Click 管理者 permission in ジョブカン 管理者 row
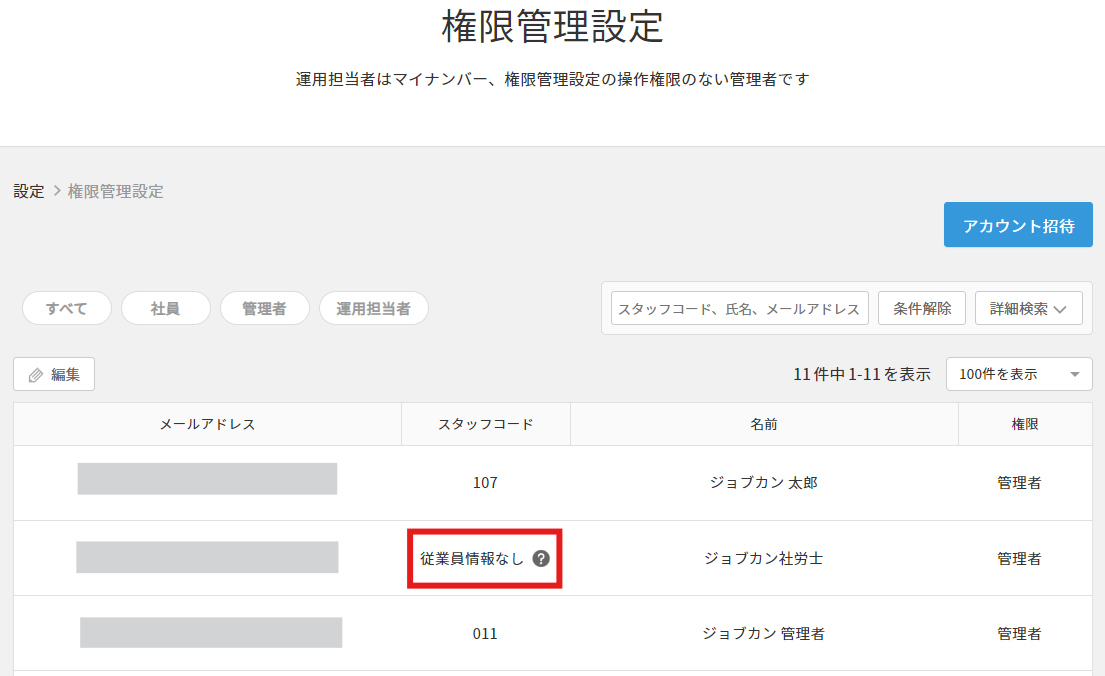This screenshot has height=676, width=1105. [1019, 634]
